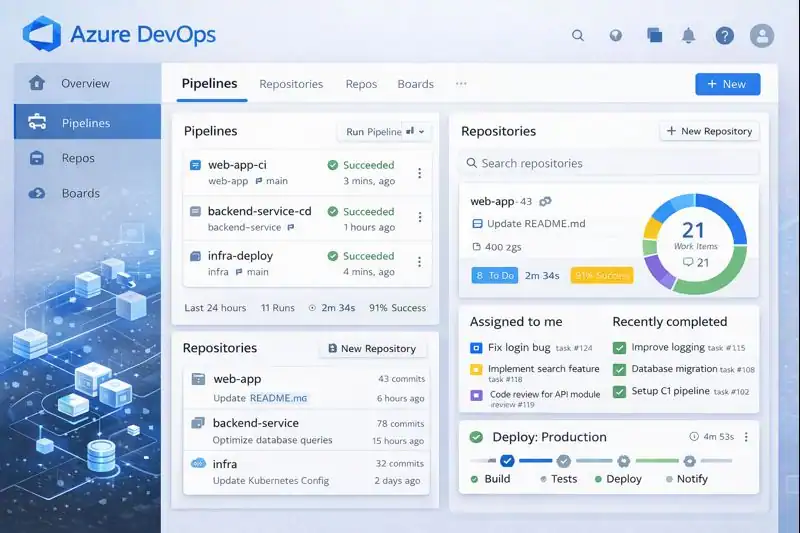Switch to the Repositories tab
This screenshot has width=800, height=533.
point(291,84)
